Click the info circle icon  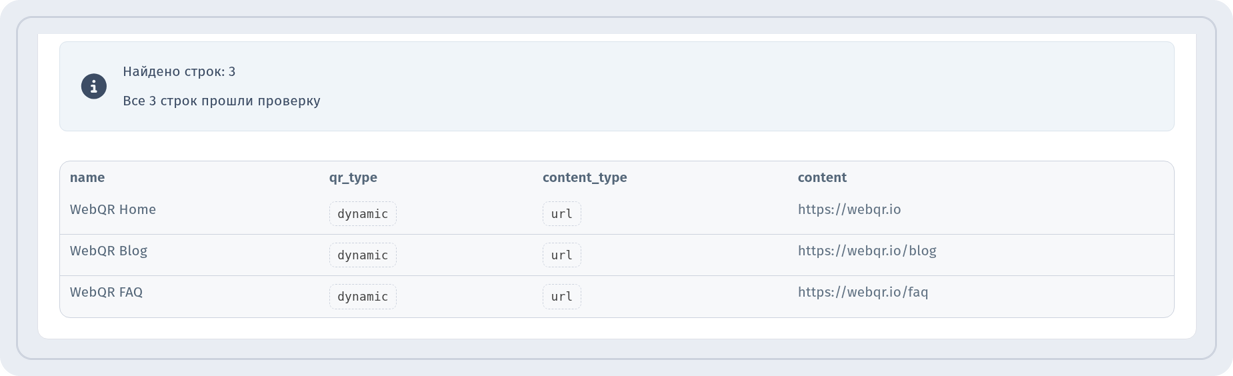click(94, 86)
